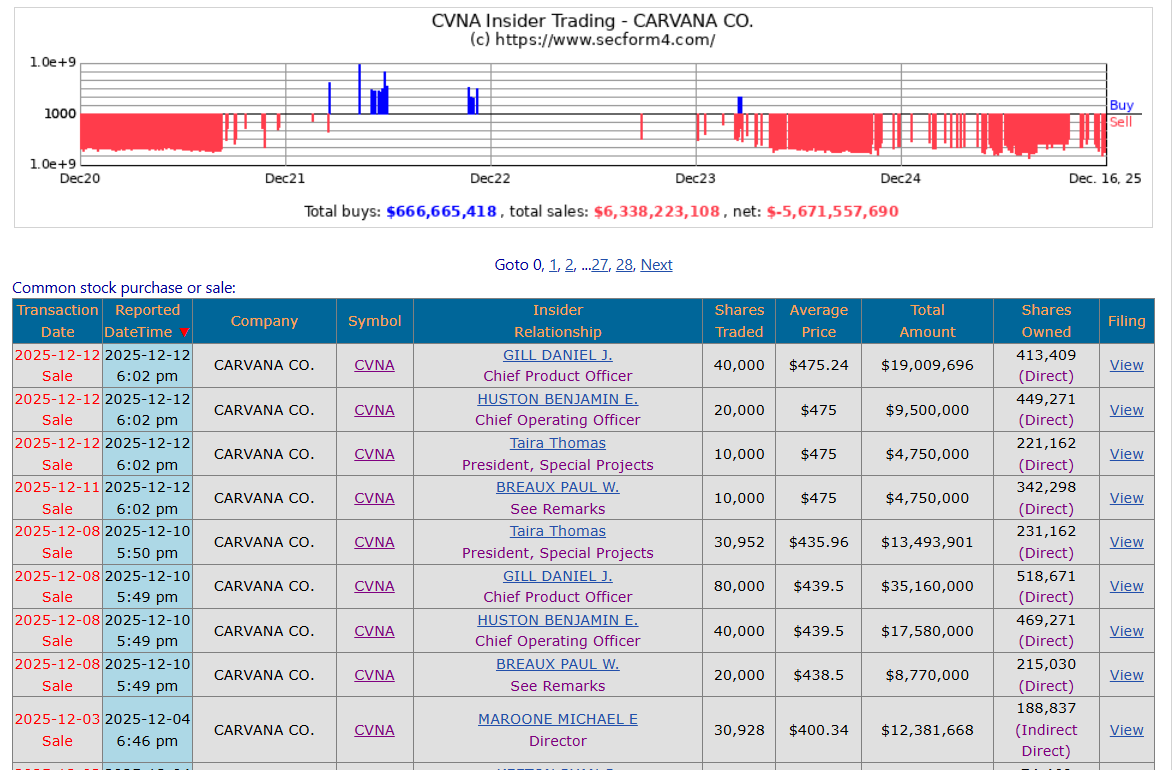The height and width of the screenshot is (770, 1176).
Task: View filing for the $9,500,000 sale
Action: point(1126,410)
